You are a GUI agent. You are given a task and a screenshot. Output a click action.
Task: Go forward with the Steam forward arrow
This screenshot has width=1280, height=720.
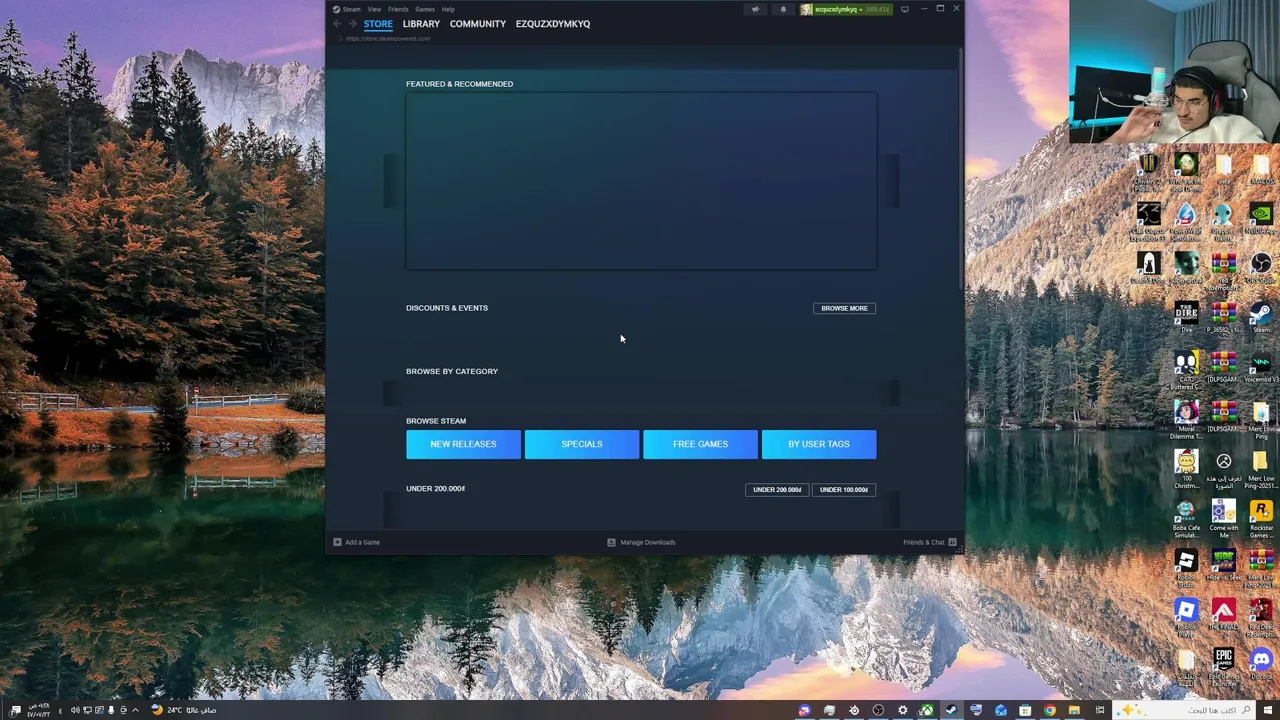(352, 24)
